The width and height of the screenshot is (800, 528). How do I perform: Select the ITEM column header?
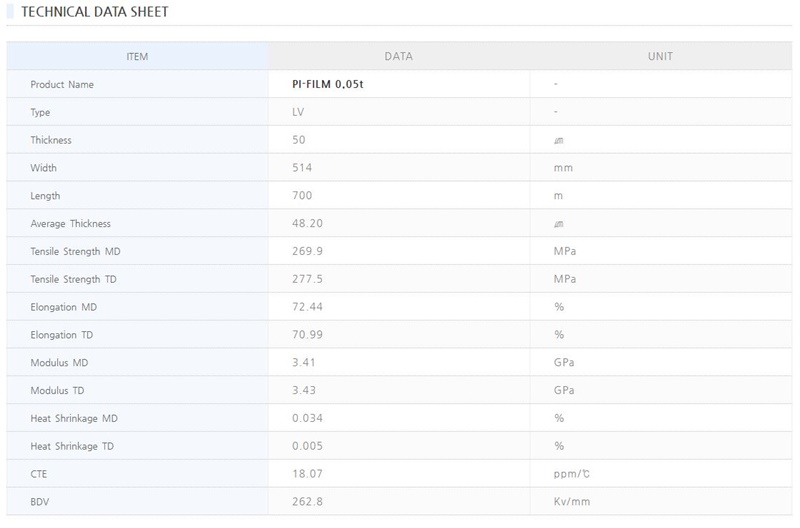click(137, 57)
